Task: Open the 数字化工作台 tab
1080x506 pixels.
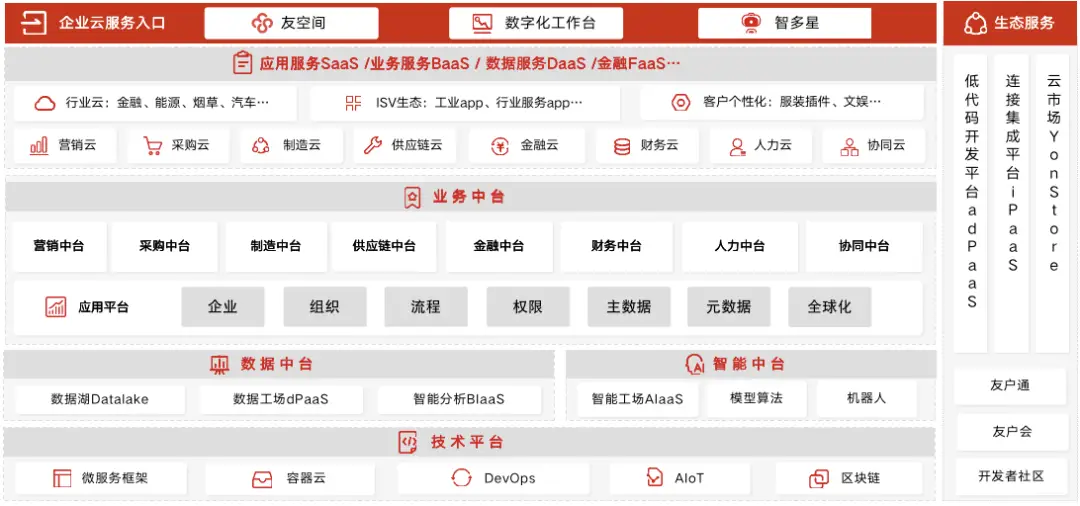Action: click(x=536, y=23)
